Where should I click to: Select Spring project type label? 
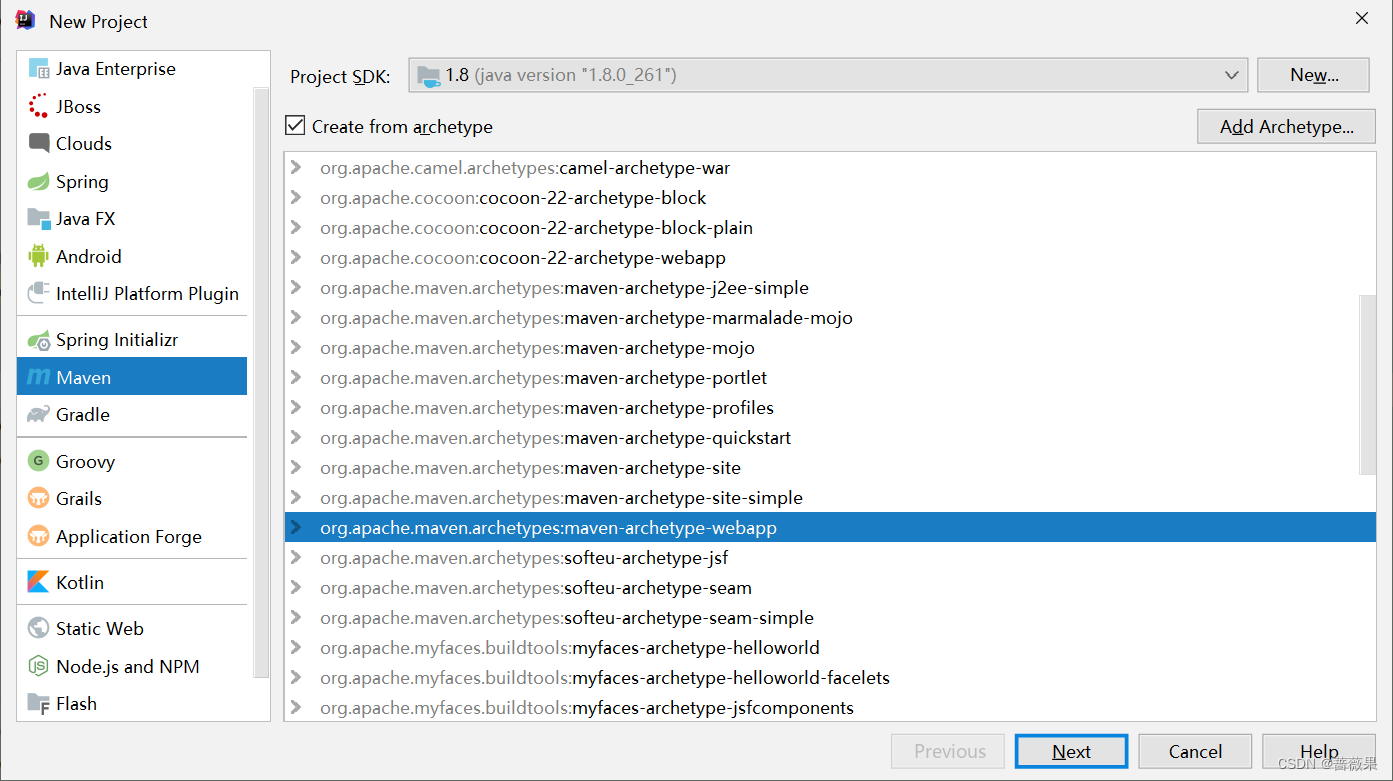point(82,182)
